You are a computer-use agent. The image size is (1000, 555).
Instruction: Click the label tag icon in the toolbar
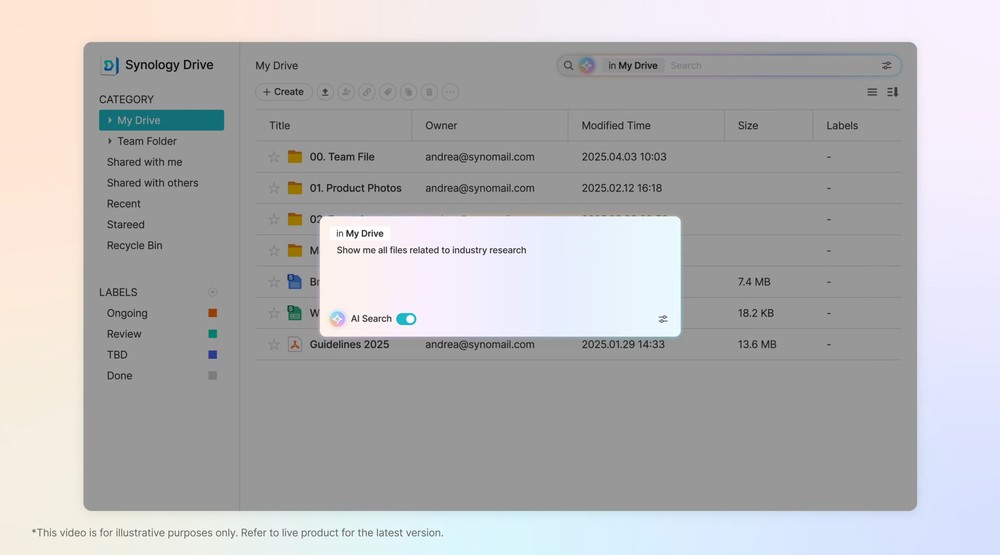[388, 92]
